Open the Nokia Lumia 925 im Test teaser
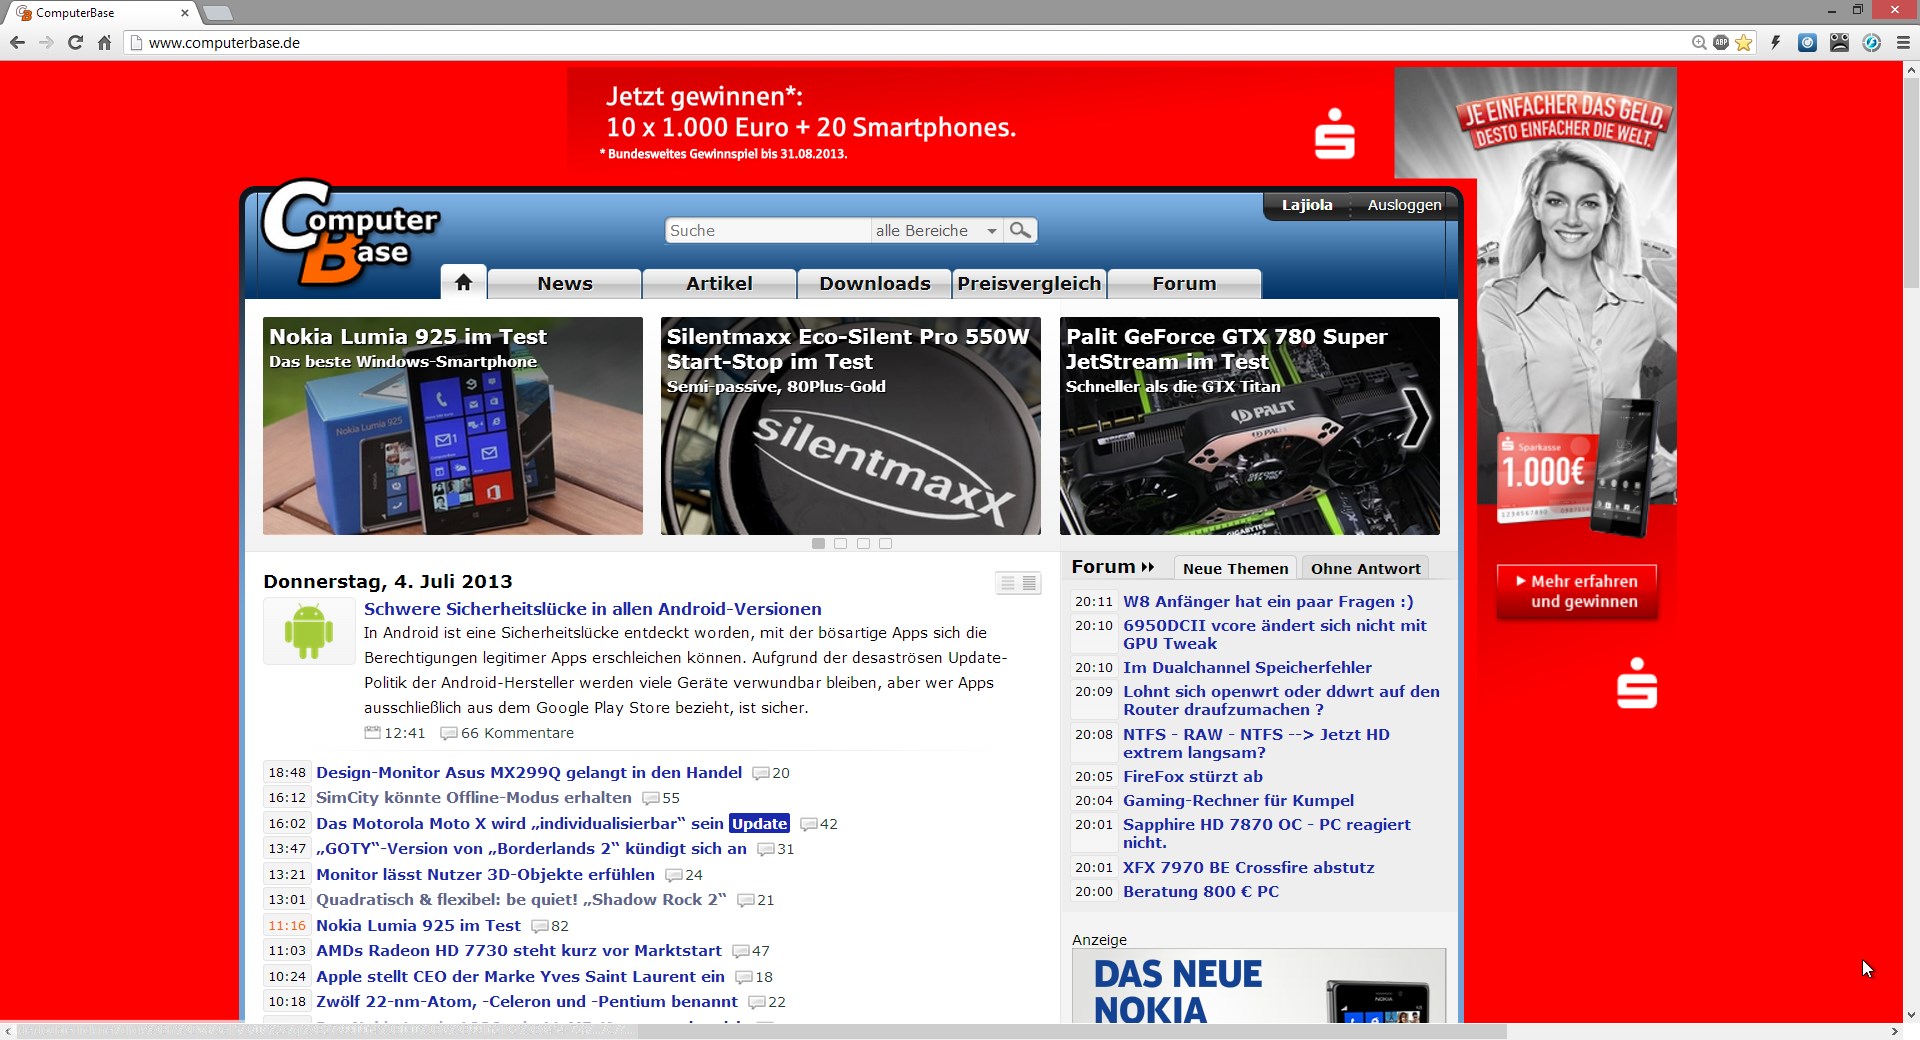 click(x=453, y=426)
